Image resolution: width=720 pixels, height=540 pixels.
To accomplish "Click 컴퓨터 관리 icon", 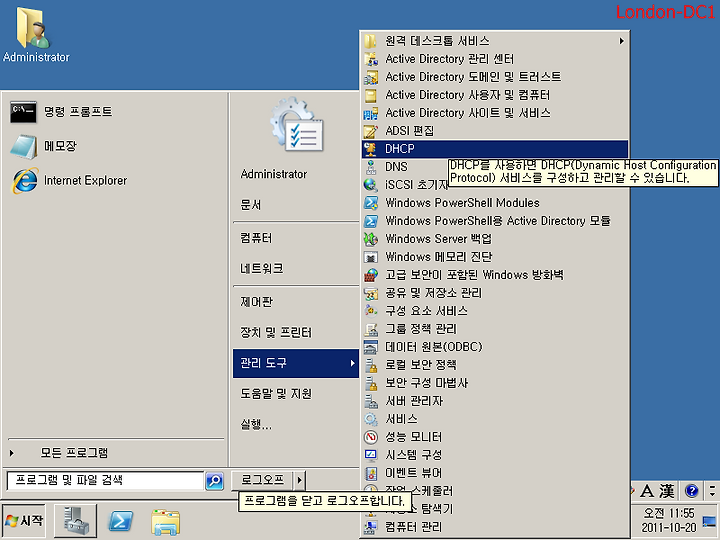I will [371, 527].
